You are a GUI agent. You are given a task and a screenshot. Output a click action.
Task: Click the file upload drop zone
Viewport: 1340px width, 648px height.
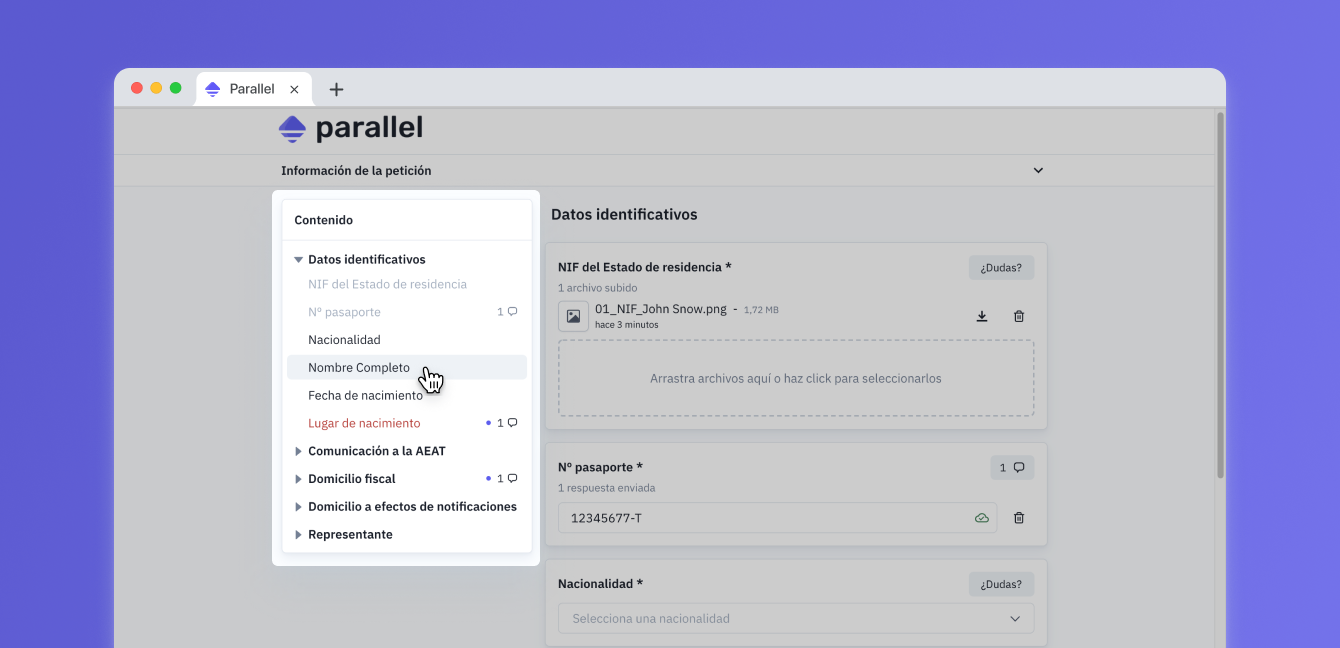[x=796, y=378]
